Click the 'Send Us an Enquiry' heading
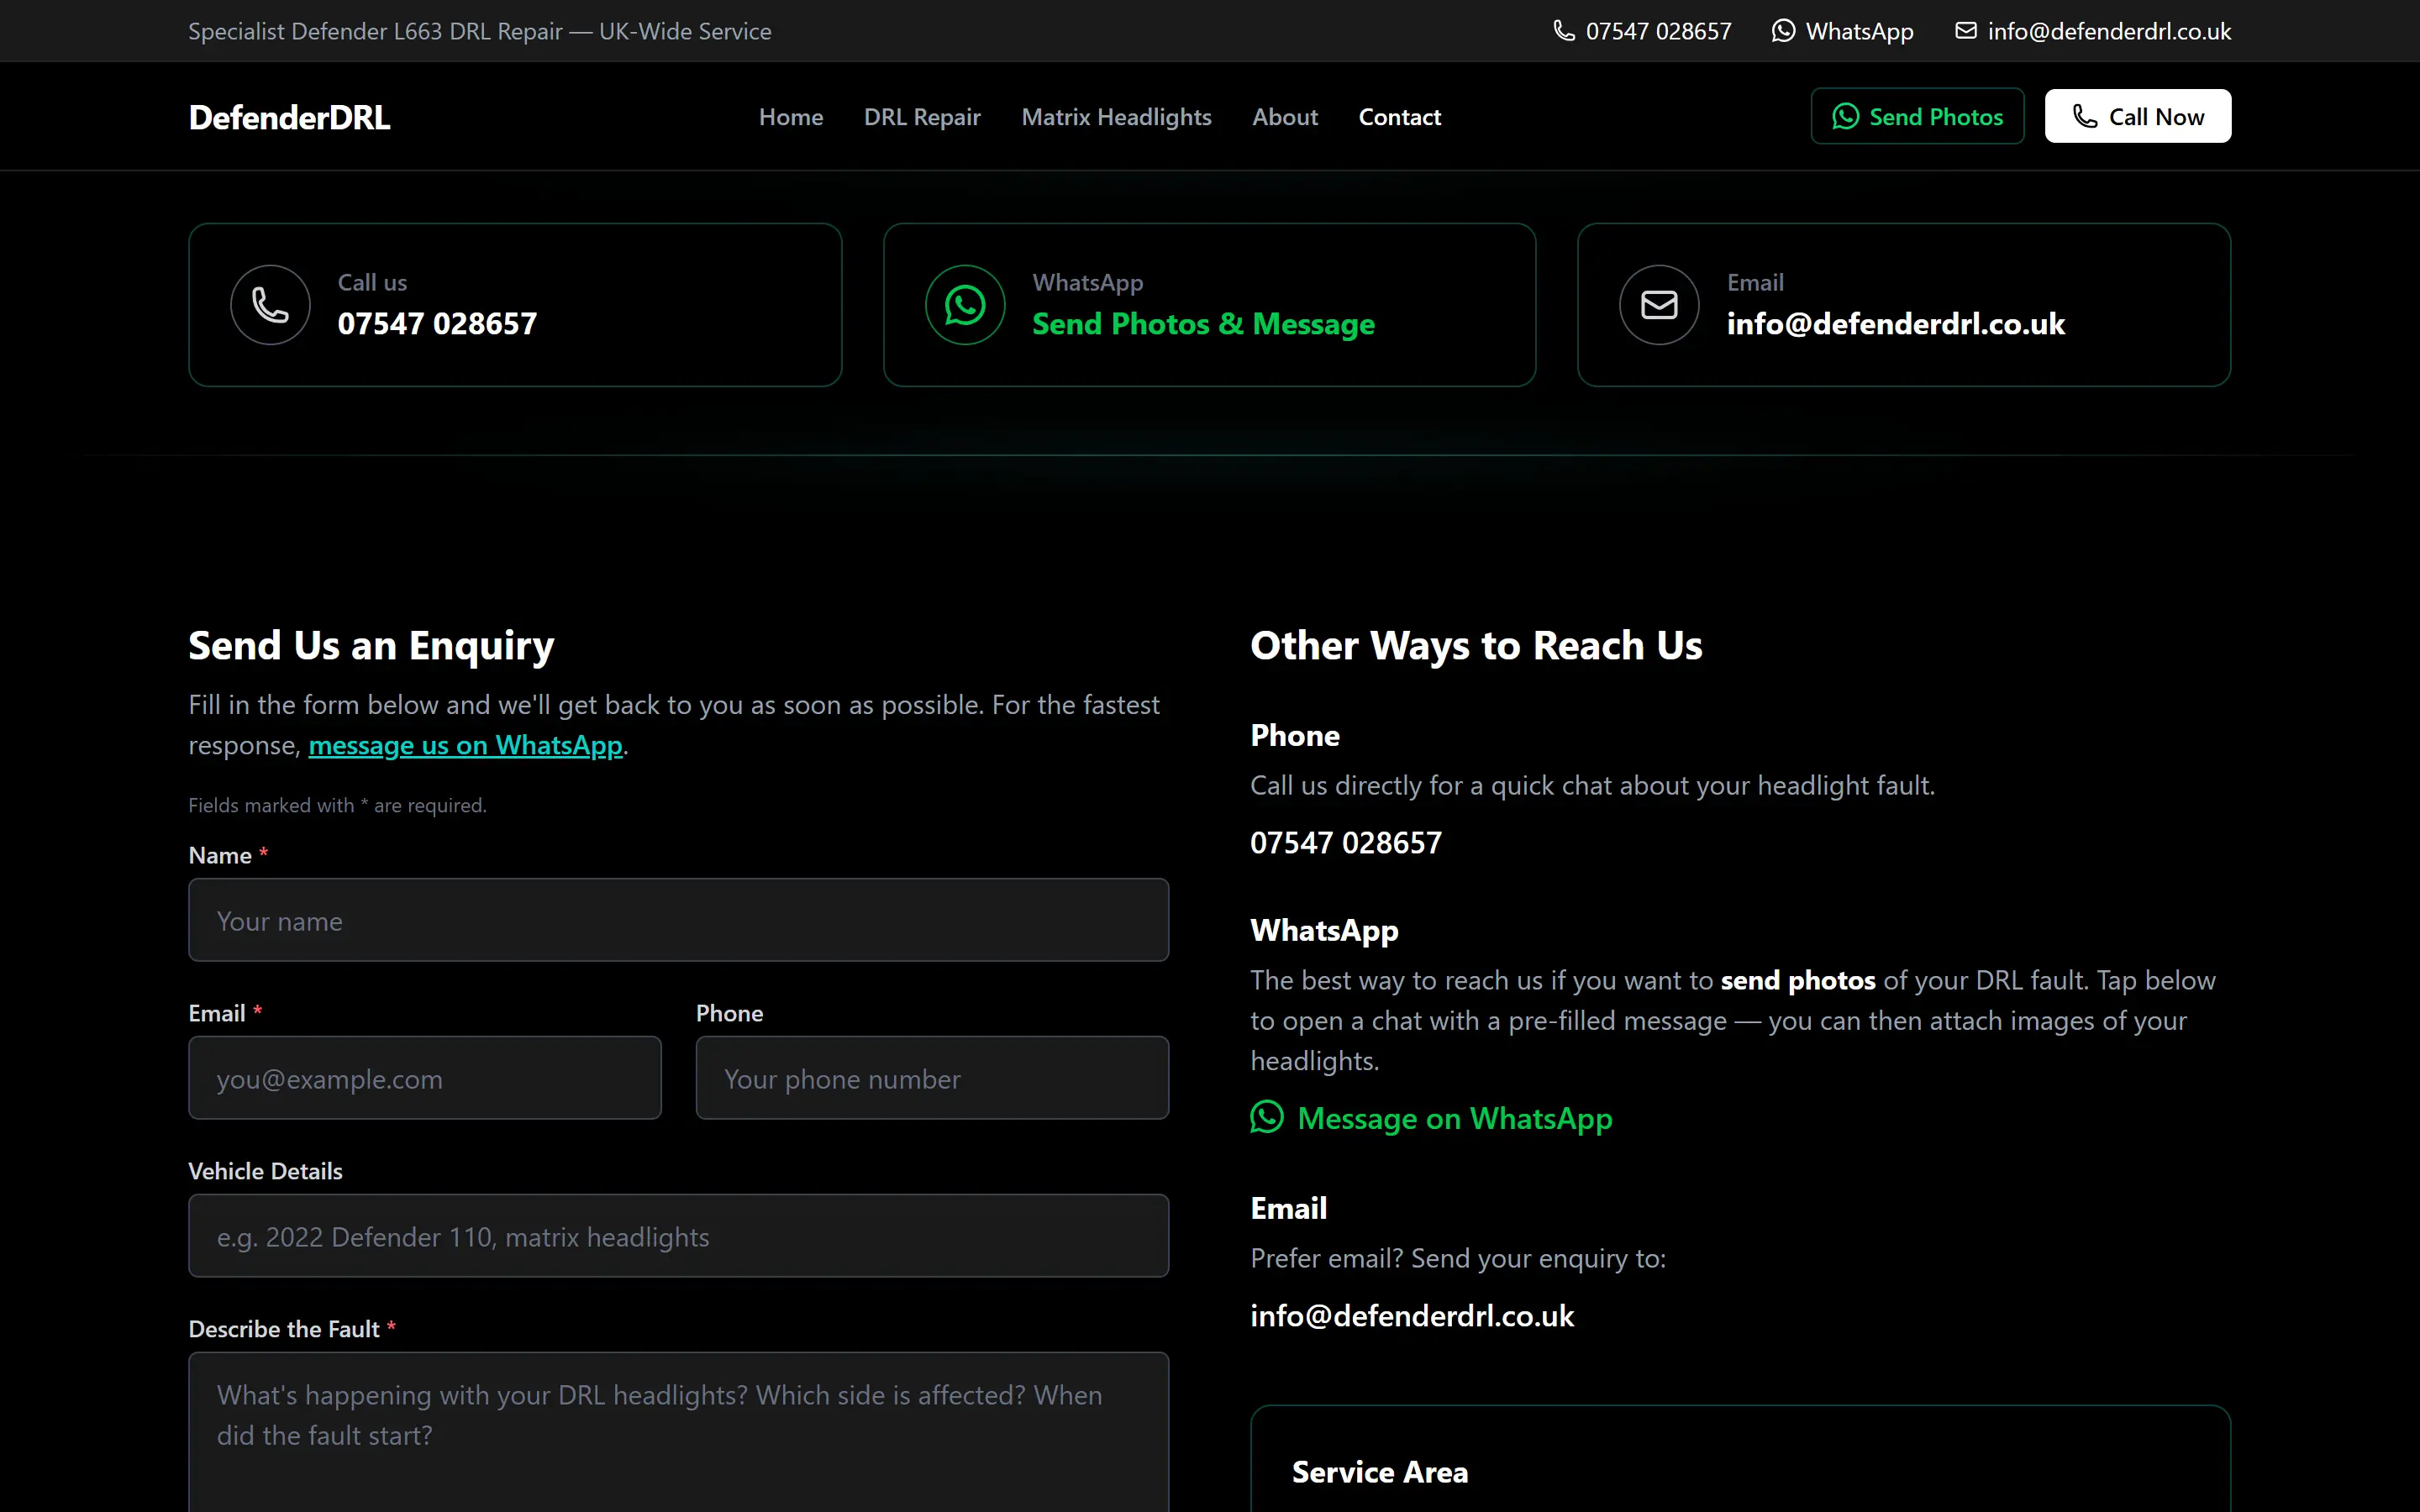 [x=371, y=646]
